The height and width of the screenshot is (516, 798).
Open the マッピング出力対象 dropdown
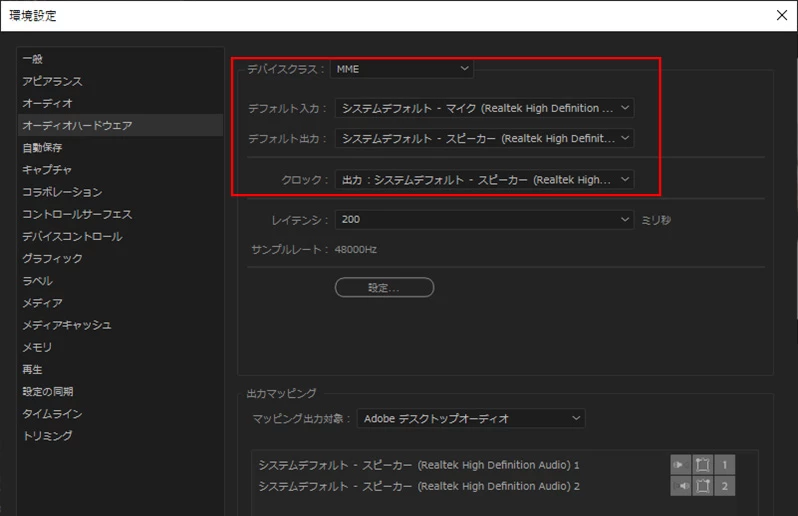pos(471,418)
